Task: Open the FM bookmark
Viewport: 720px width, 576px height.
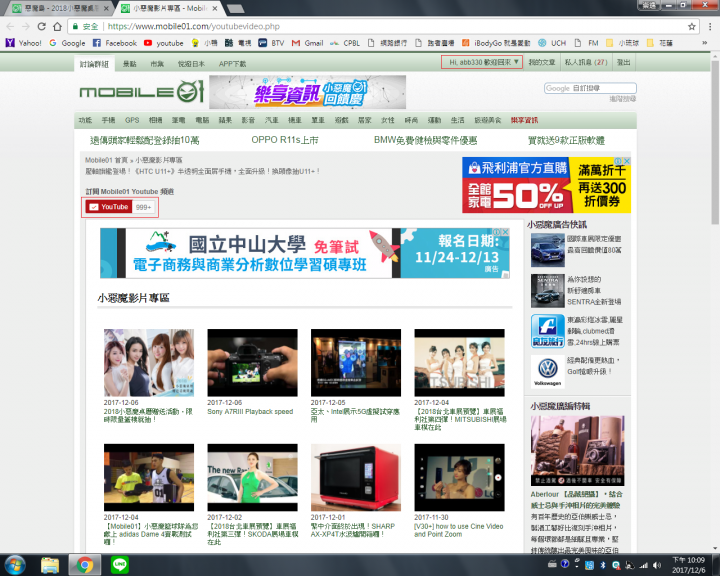Action: [x=586, y=43]
